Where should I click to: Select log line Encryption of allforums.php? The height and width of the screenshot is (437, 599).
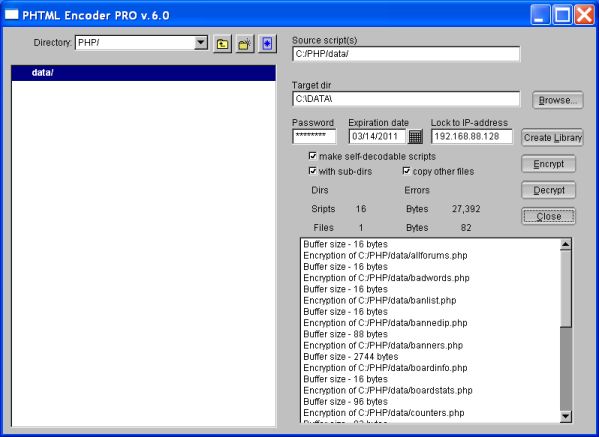tap(385, 256)
